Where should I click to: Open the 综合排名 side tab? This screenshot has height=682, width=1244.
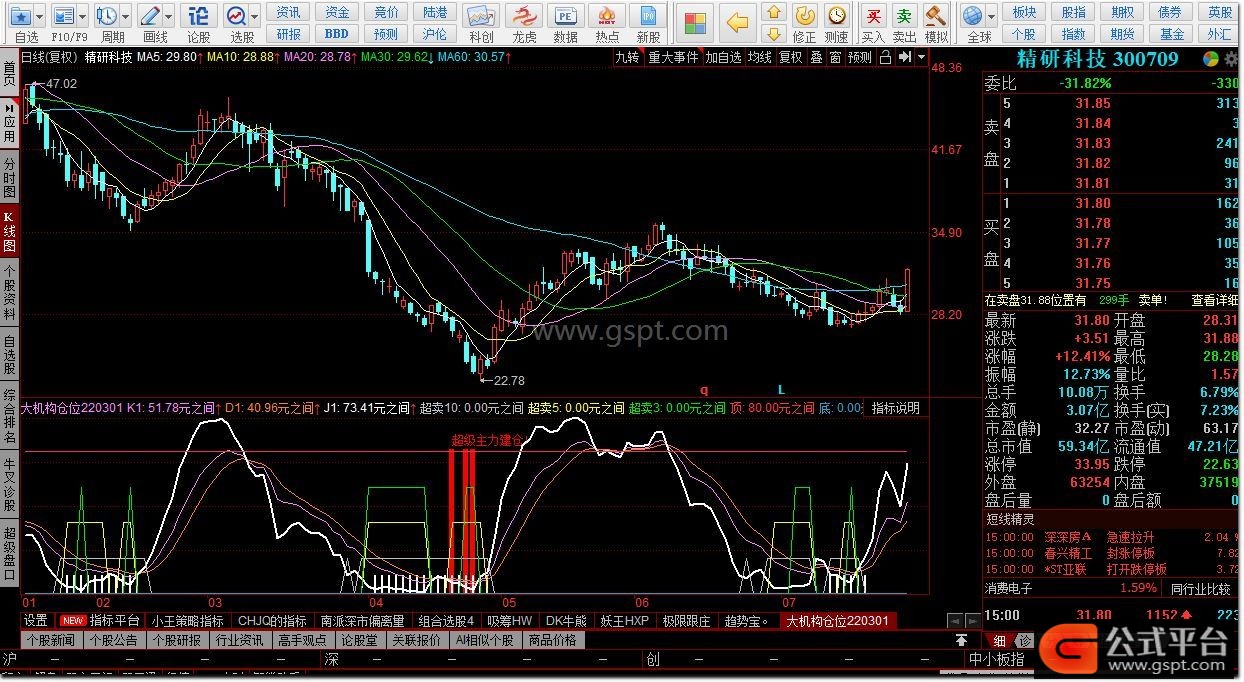tap(9, 417)
